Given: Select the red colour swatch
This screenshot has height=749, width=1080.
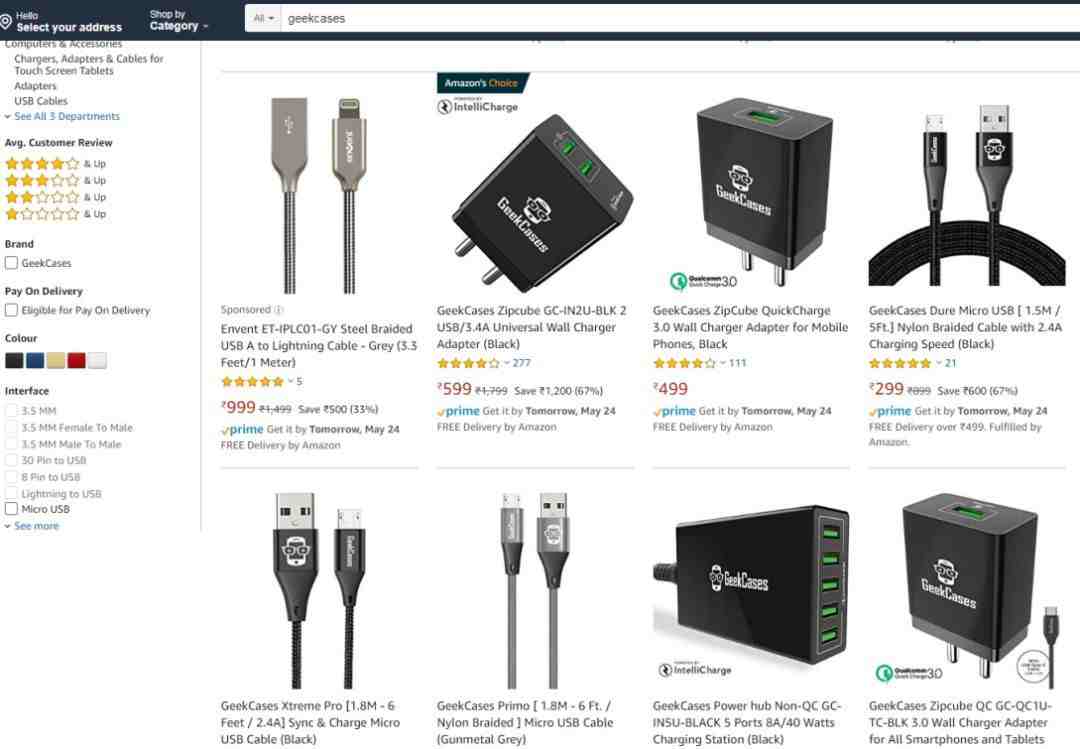Looking at the screenshot, I should tap(76, 360).
